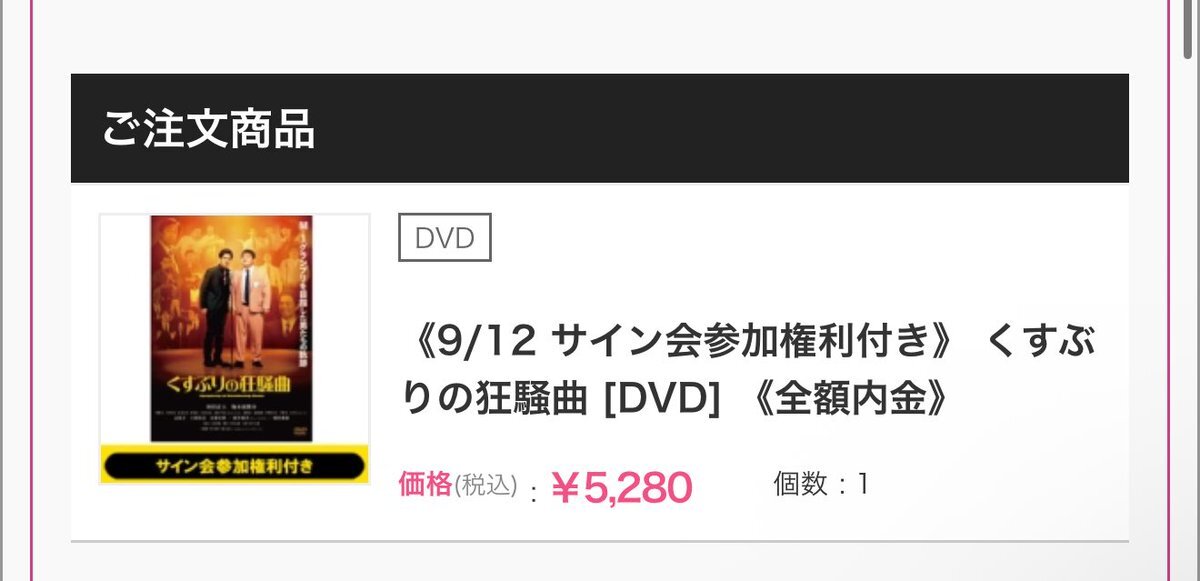
Task: Click the pink vertical border on the left
Action: (x=33, y=290)
